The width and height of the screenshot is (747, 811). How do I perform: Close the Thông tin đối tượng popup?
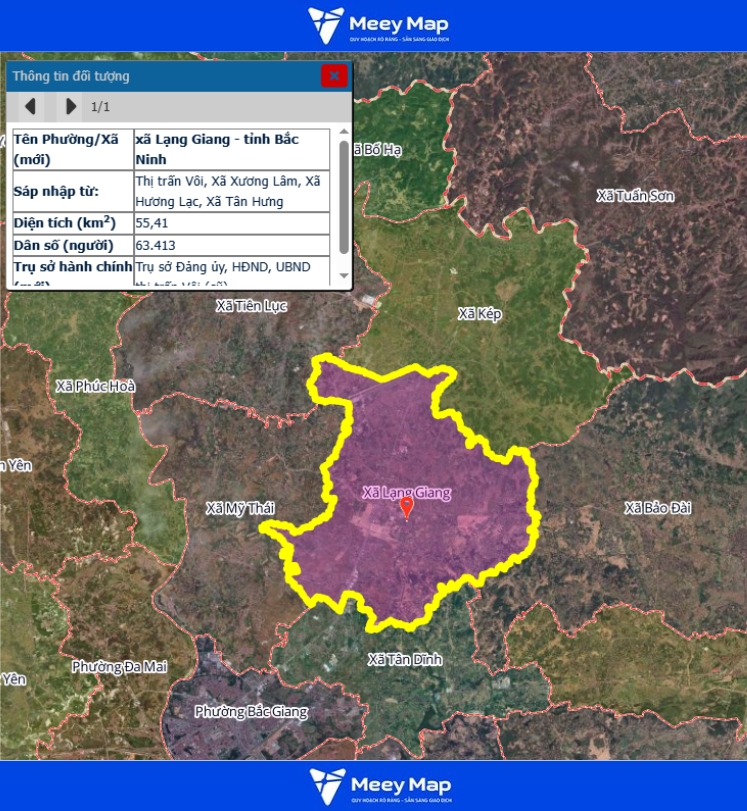pos(334,75)
